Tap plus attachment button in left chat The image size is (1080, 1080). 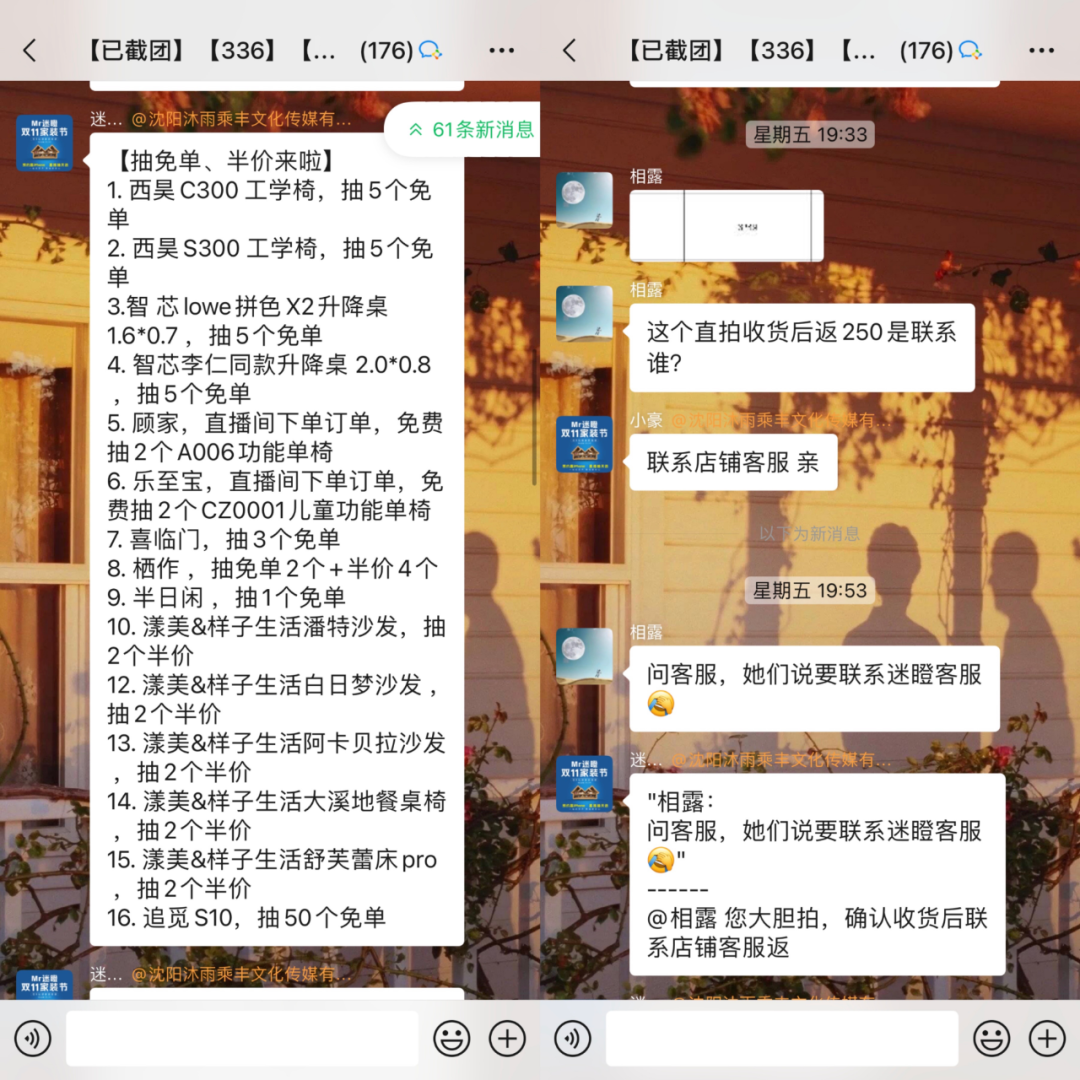(507, 1039)
